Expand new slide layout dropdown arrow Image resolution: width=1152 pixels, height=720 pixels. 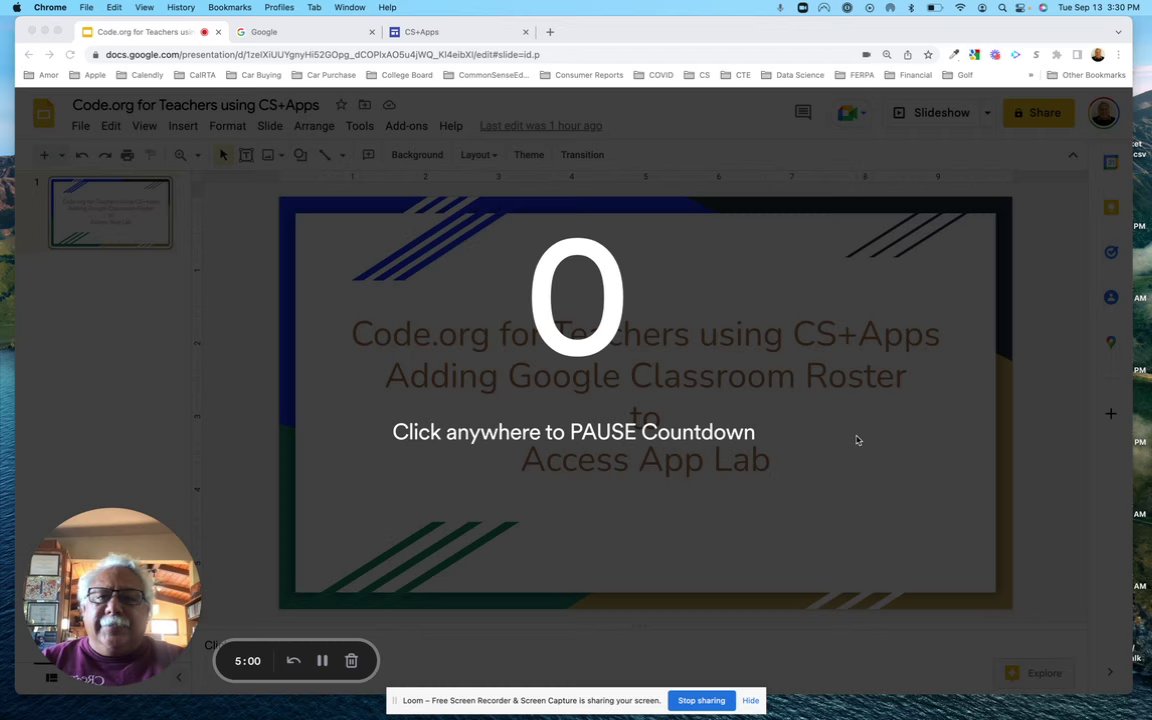click(62, 155)
